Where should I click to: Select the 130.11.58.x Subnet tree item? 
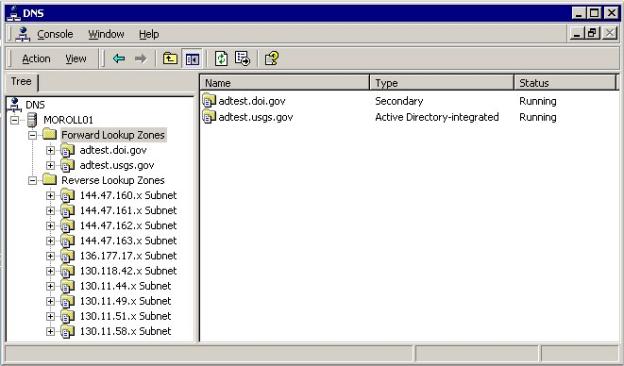tap(125, 331)
